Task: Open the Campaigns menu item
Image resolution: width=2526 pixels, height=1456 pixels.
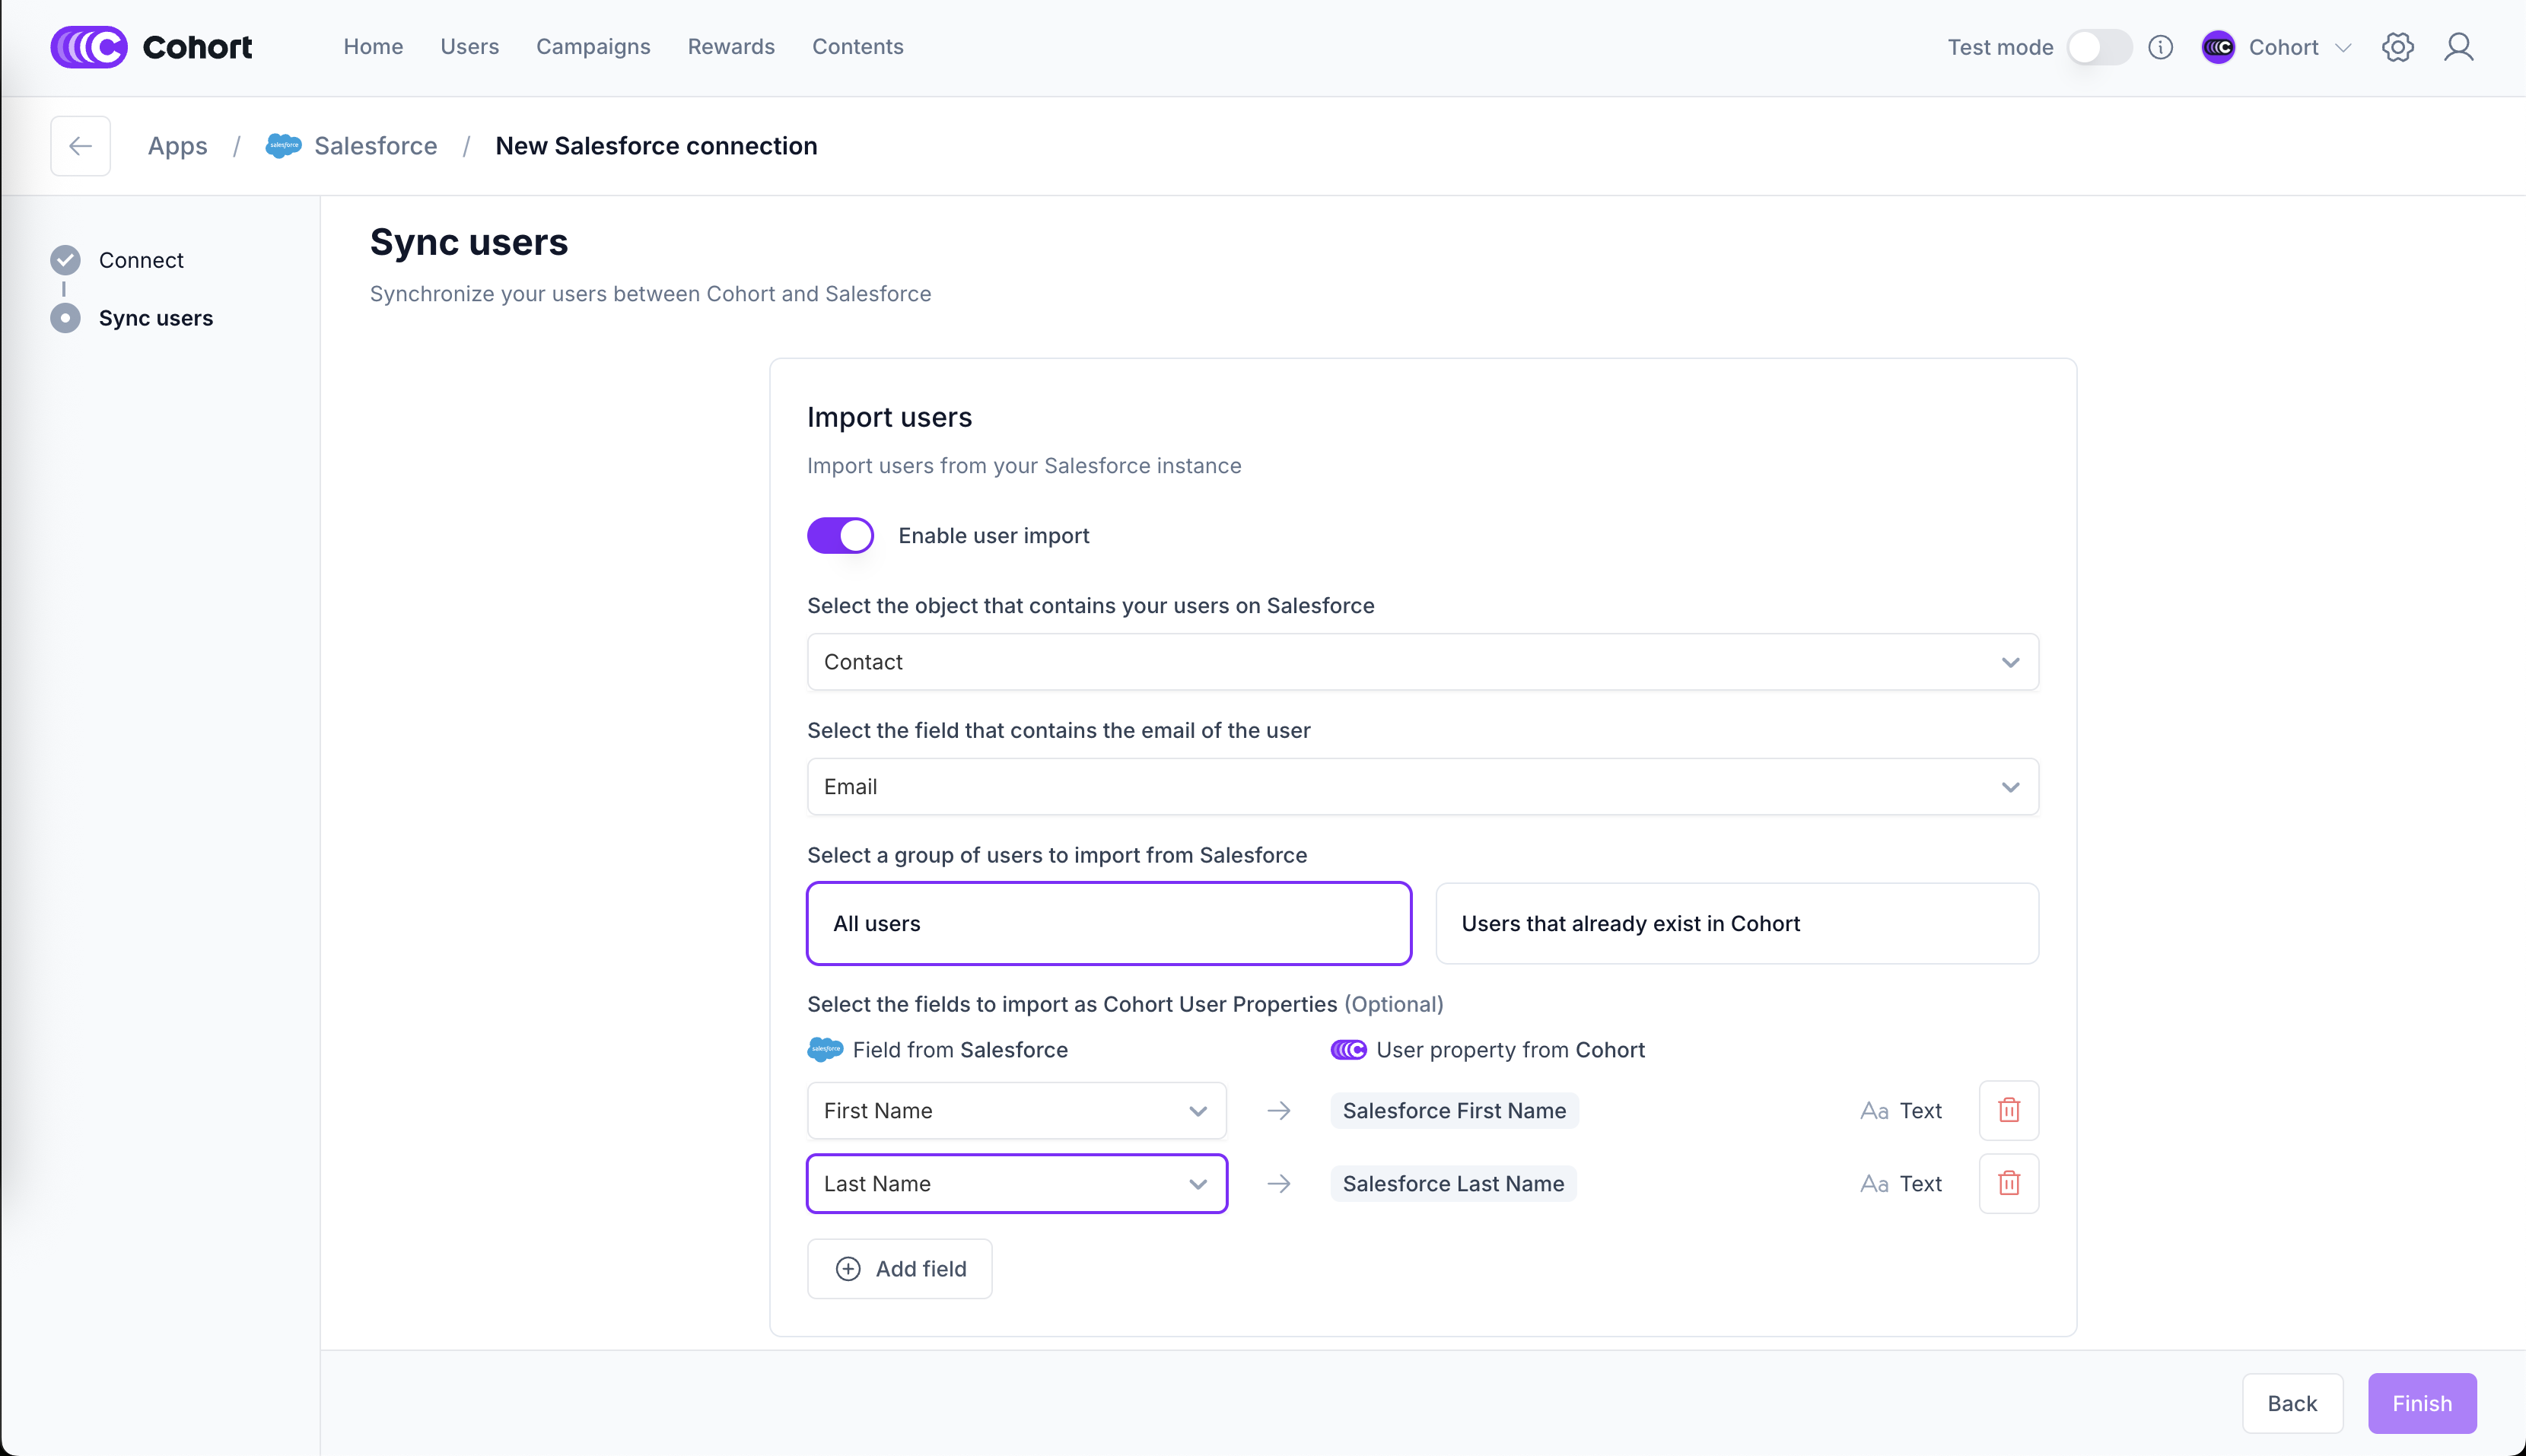Action: pos(593,47)
